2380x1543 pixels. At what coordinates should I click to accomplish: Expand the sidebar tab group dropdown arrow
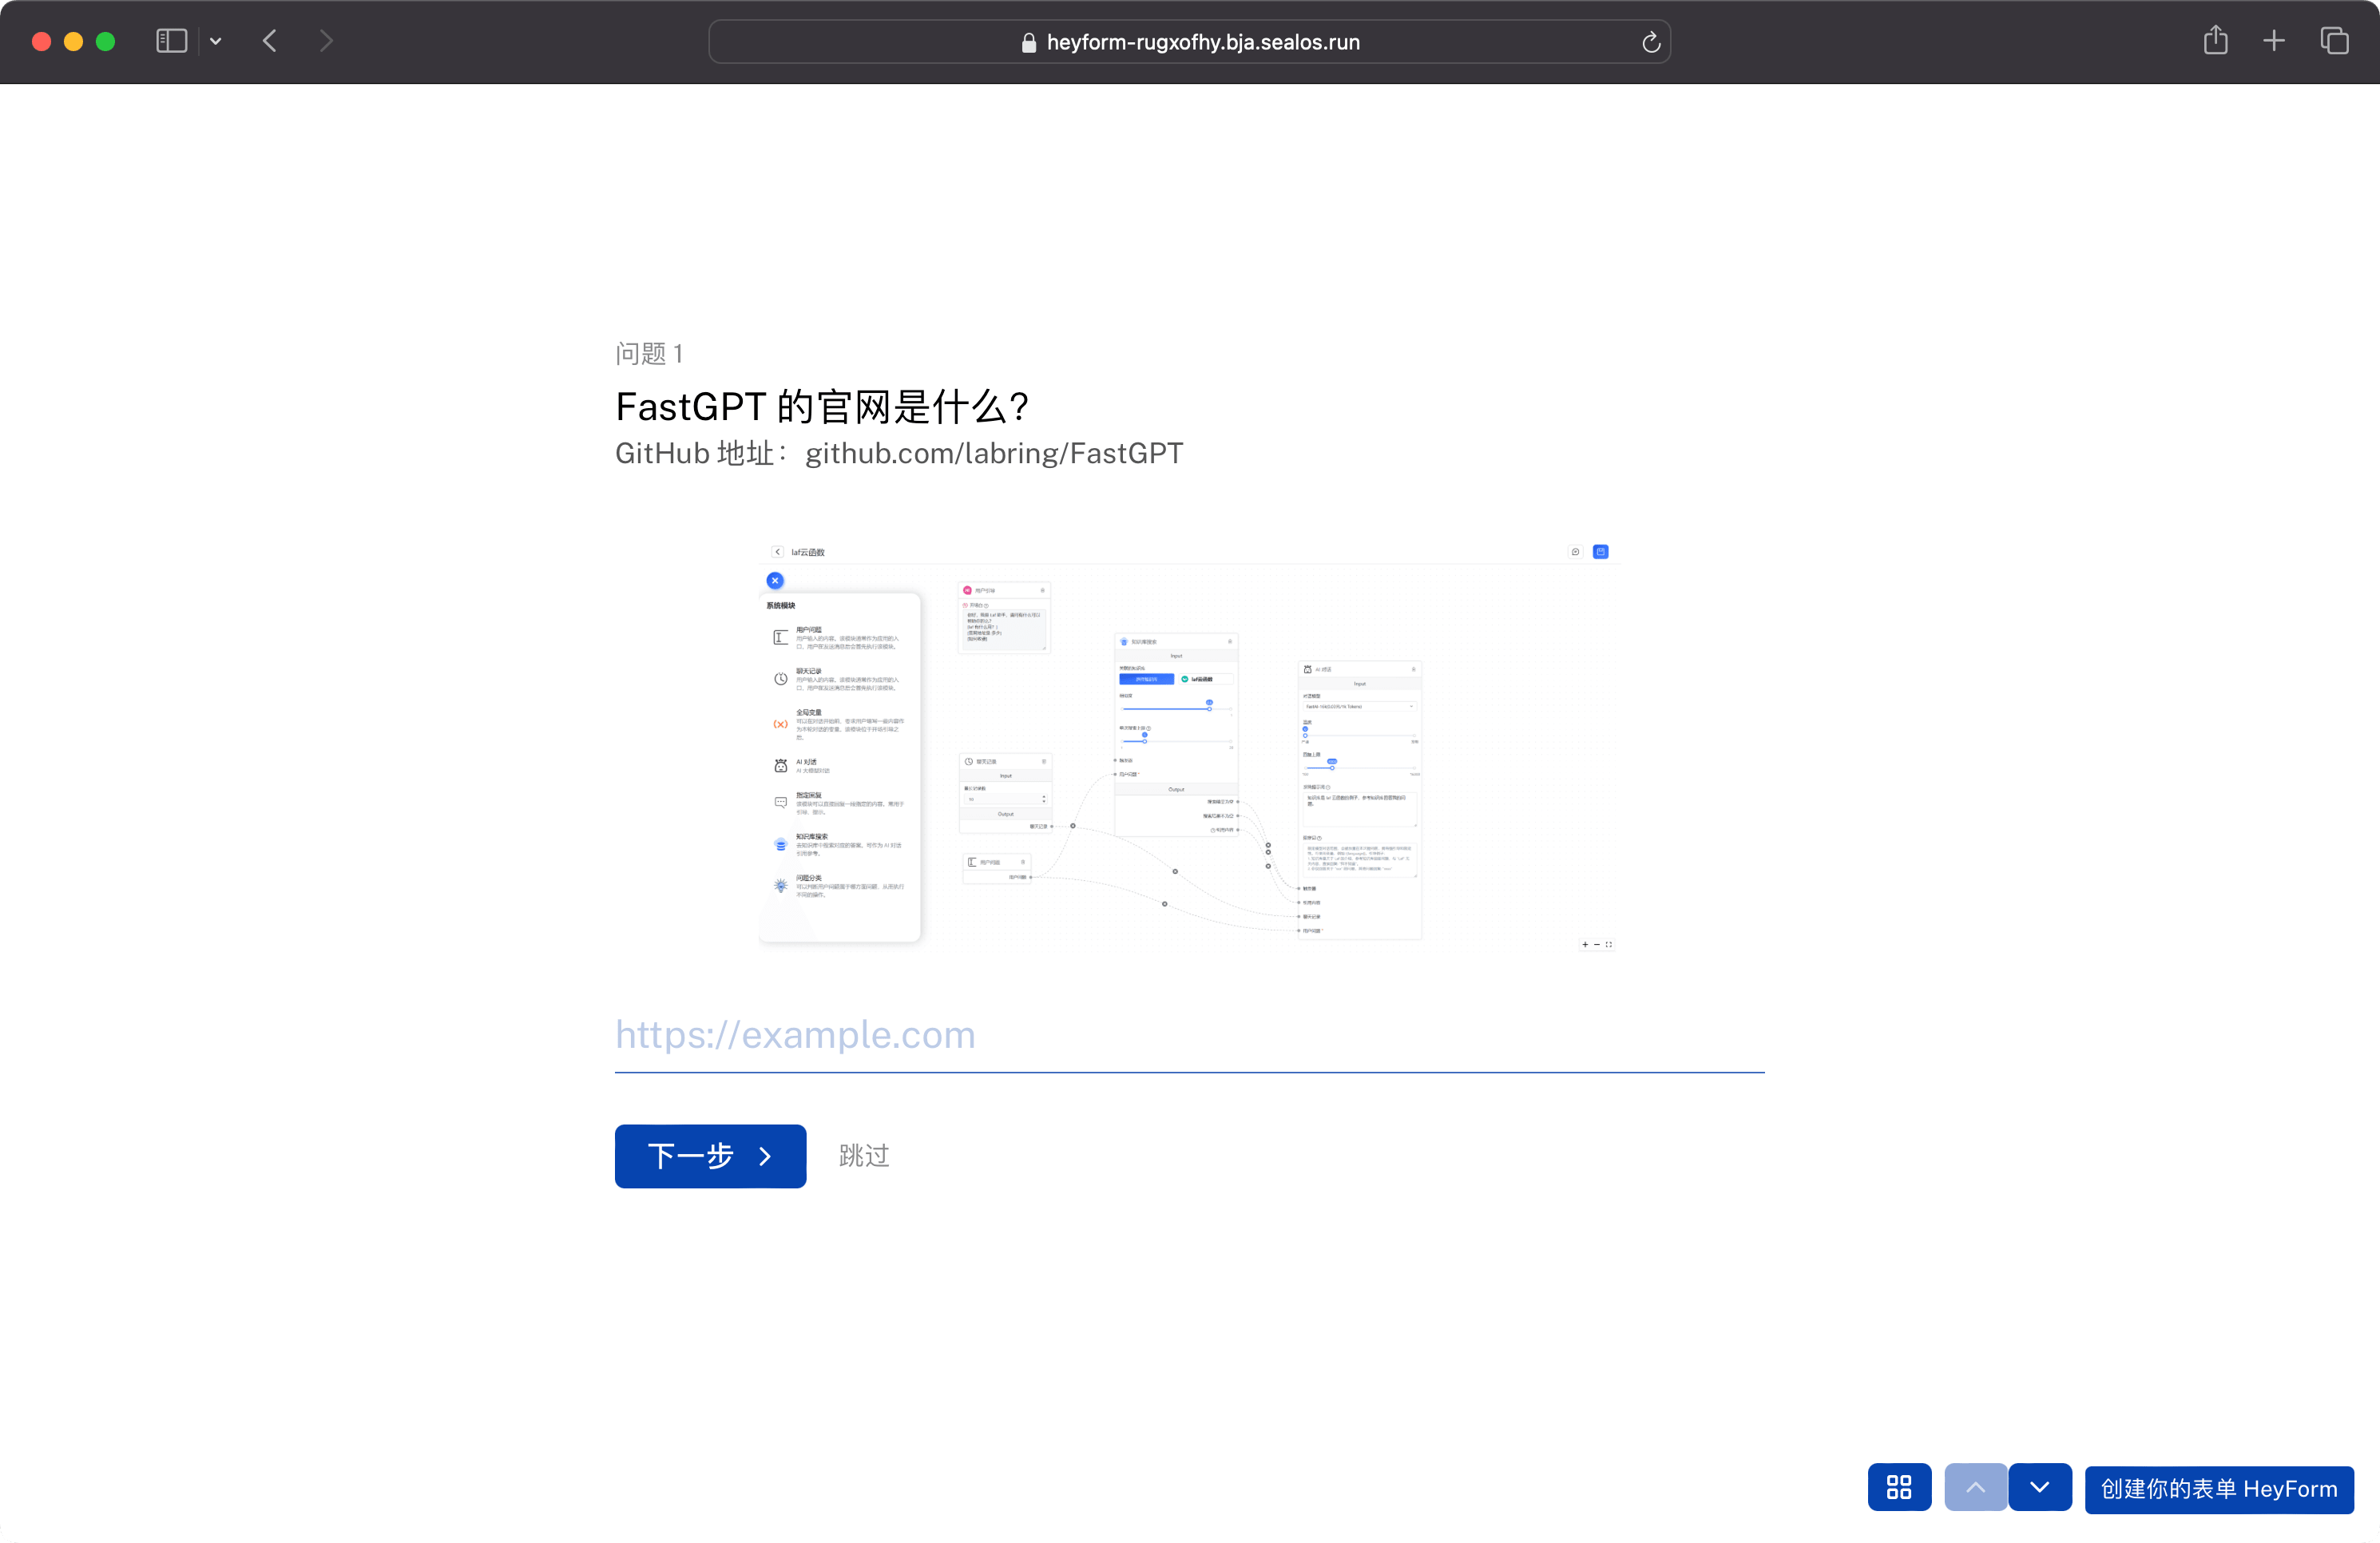point(215,42)
